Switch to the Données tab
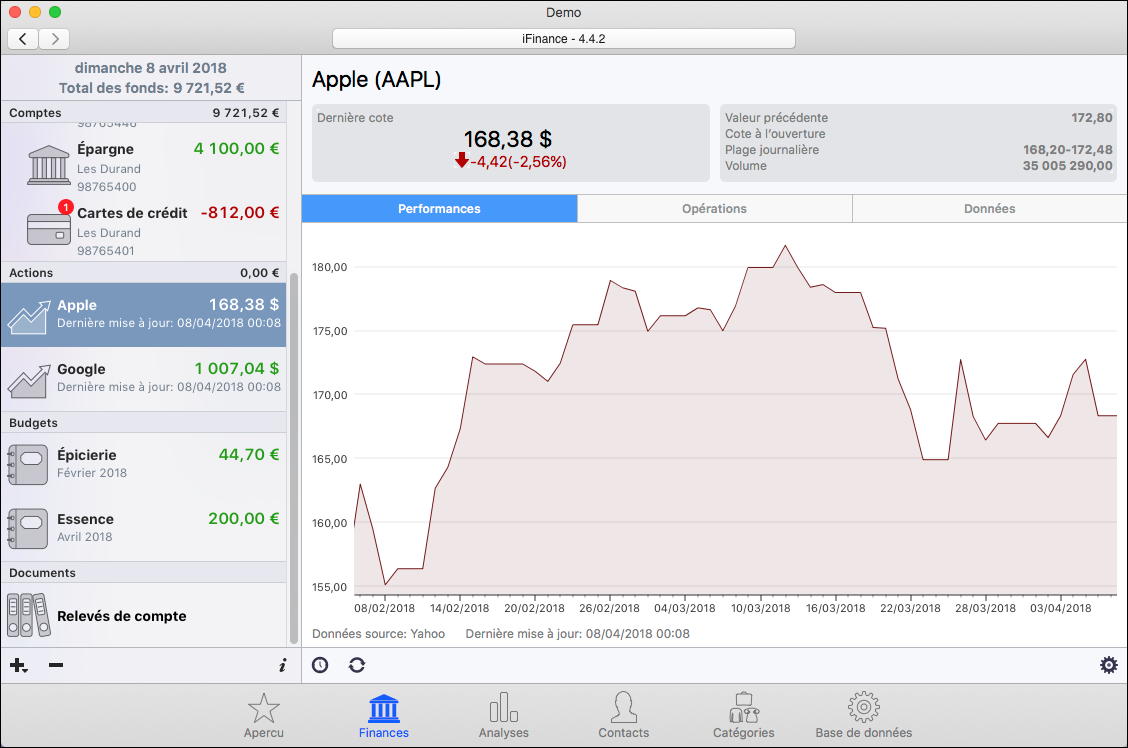The image size is (1128, 748). pyautogui.click(x=989, y=209)
